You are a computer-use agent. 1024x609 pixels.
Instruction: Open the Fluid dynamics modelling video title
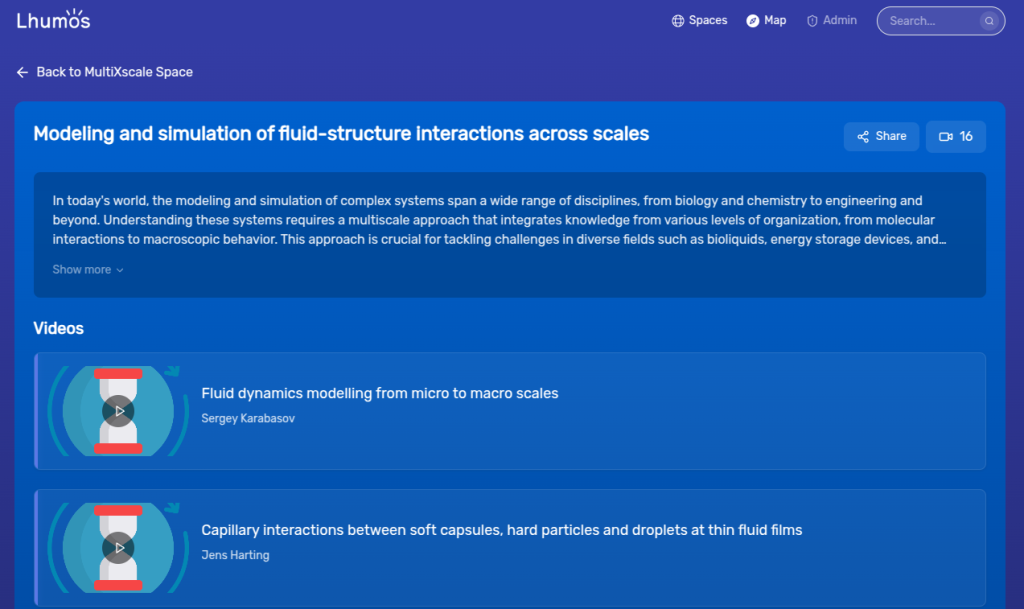point(379,393)
